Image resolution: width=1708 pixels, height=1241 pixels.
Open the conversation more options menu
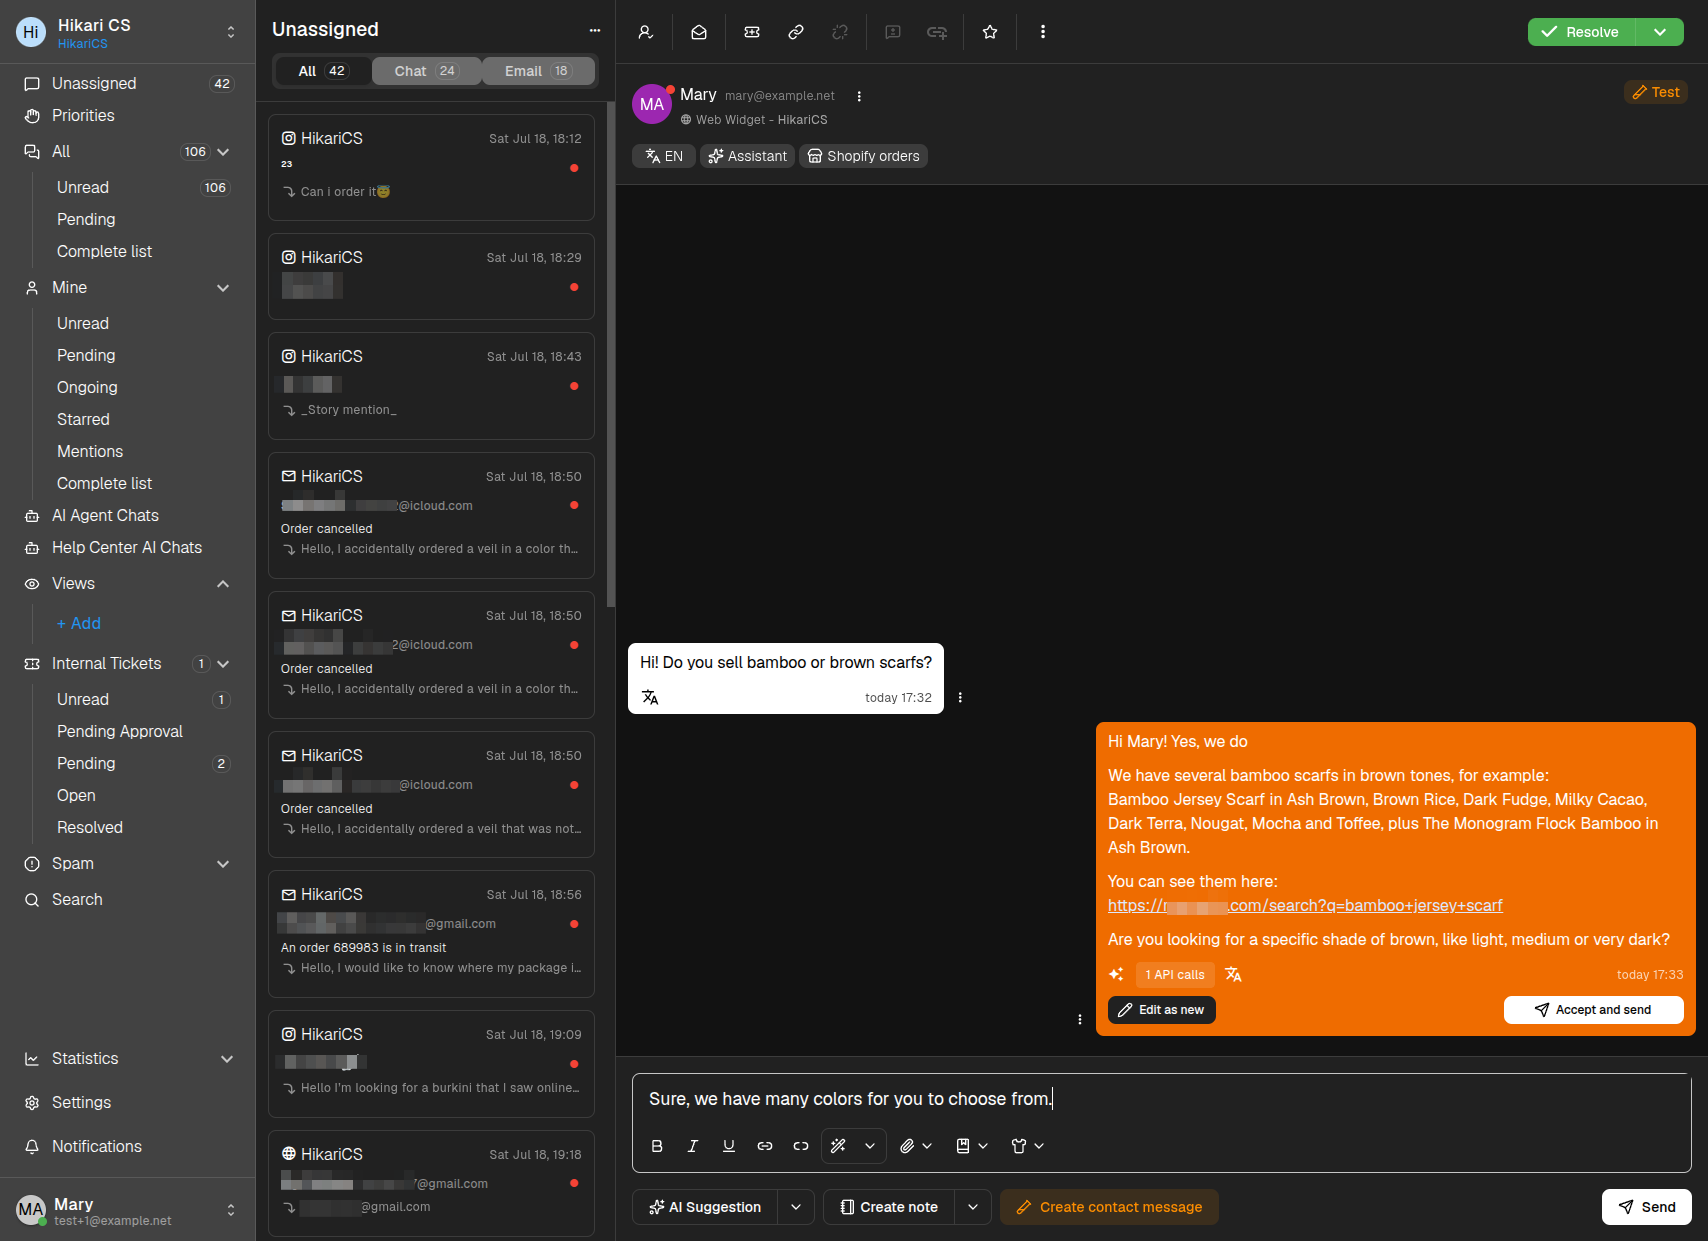tap(1043, 32)
